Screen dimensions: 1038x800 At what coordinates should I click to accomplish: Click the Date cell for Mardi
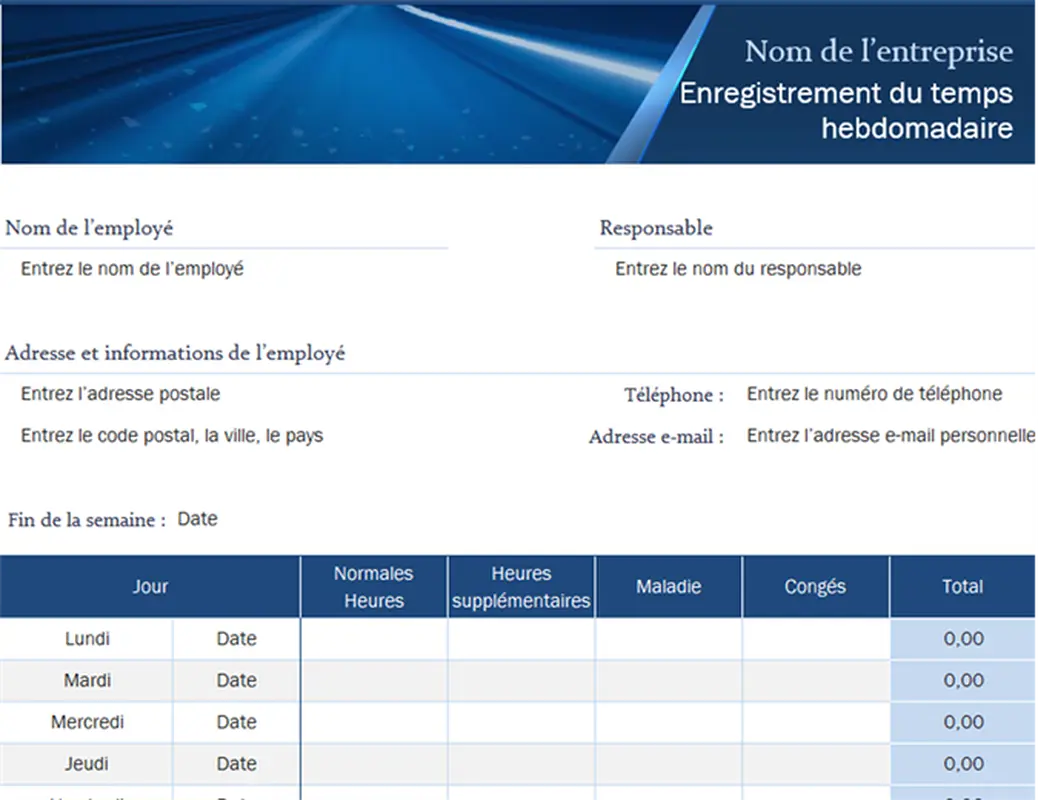[x=236, y=680]
